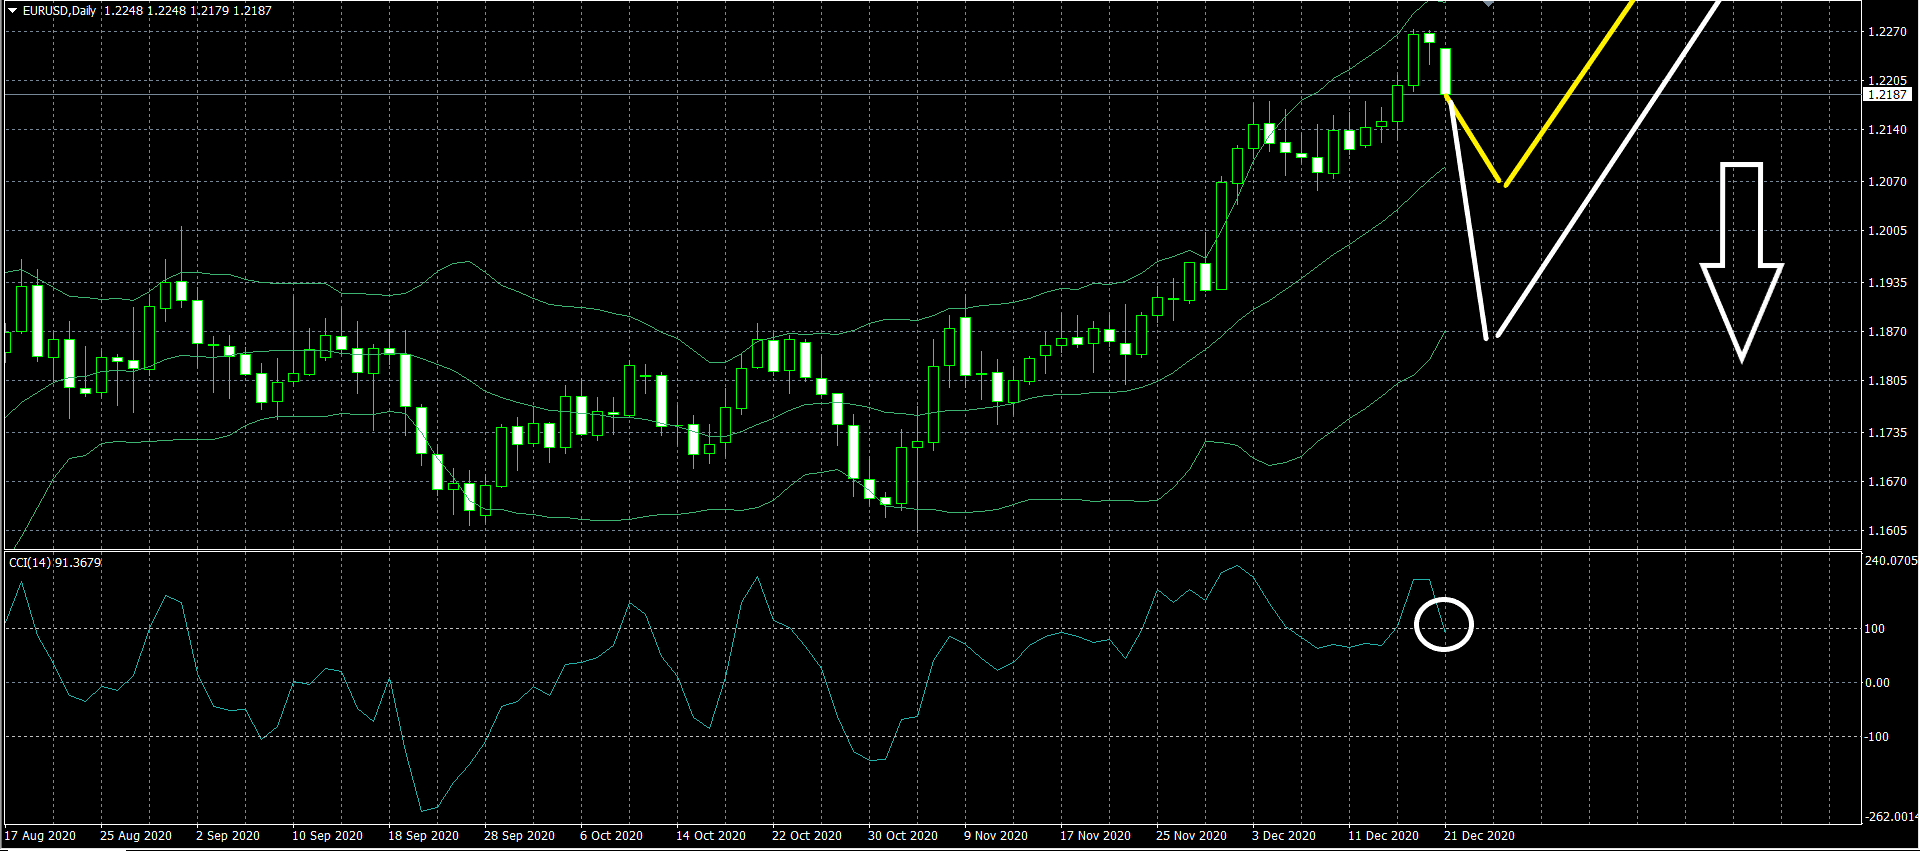The width and height of the screenshot is (1920, 851).
Task: Click the 1.1935 price axis label
Action: coord(1887,283)
